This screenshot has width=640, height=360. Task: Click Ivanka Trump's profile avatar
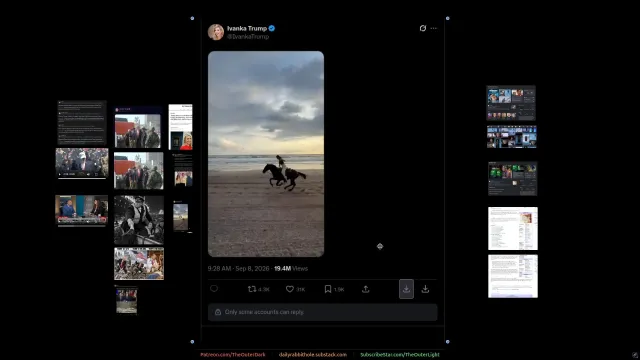tap(216, 32)
